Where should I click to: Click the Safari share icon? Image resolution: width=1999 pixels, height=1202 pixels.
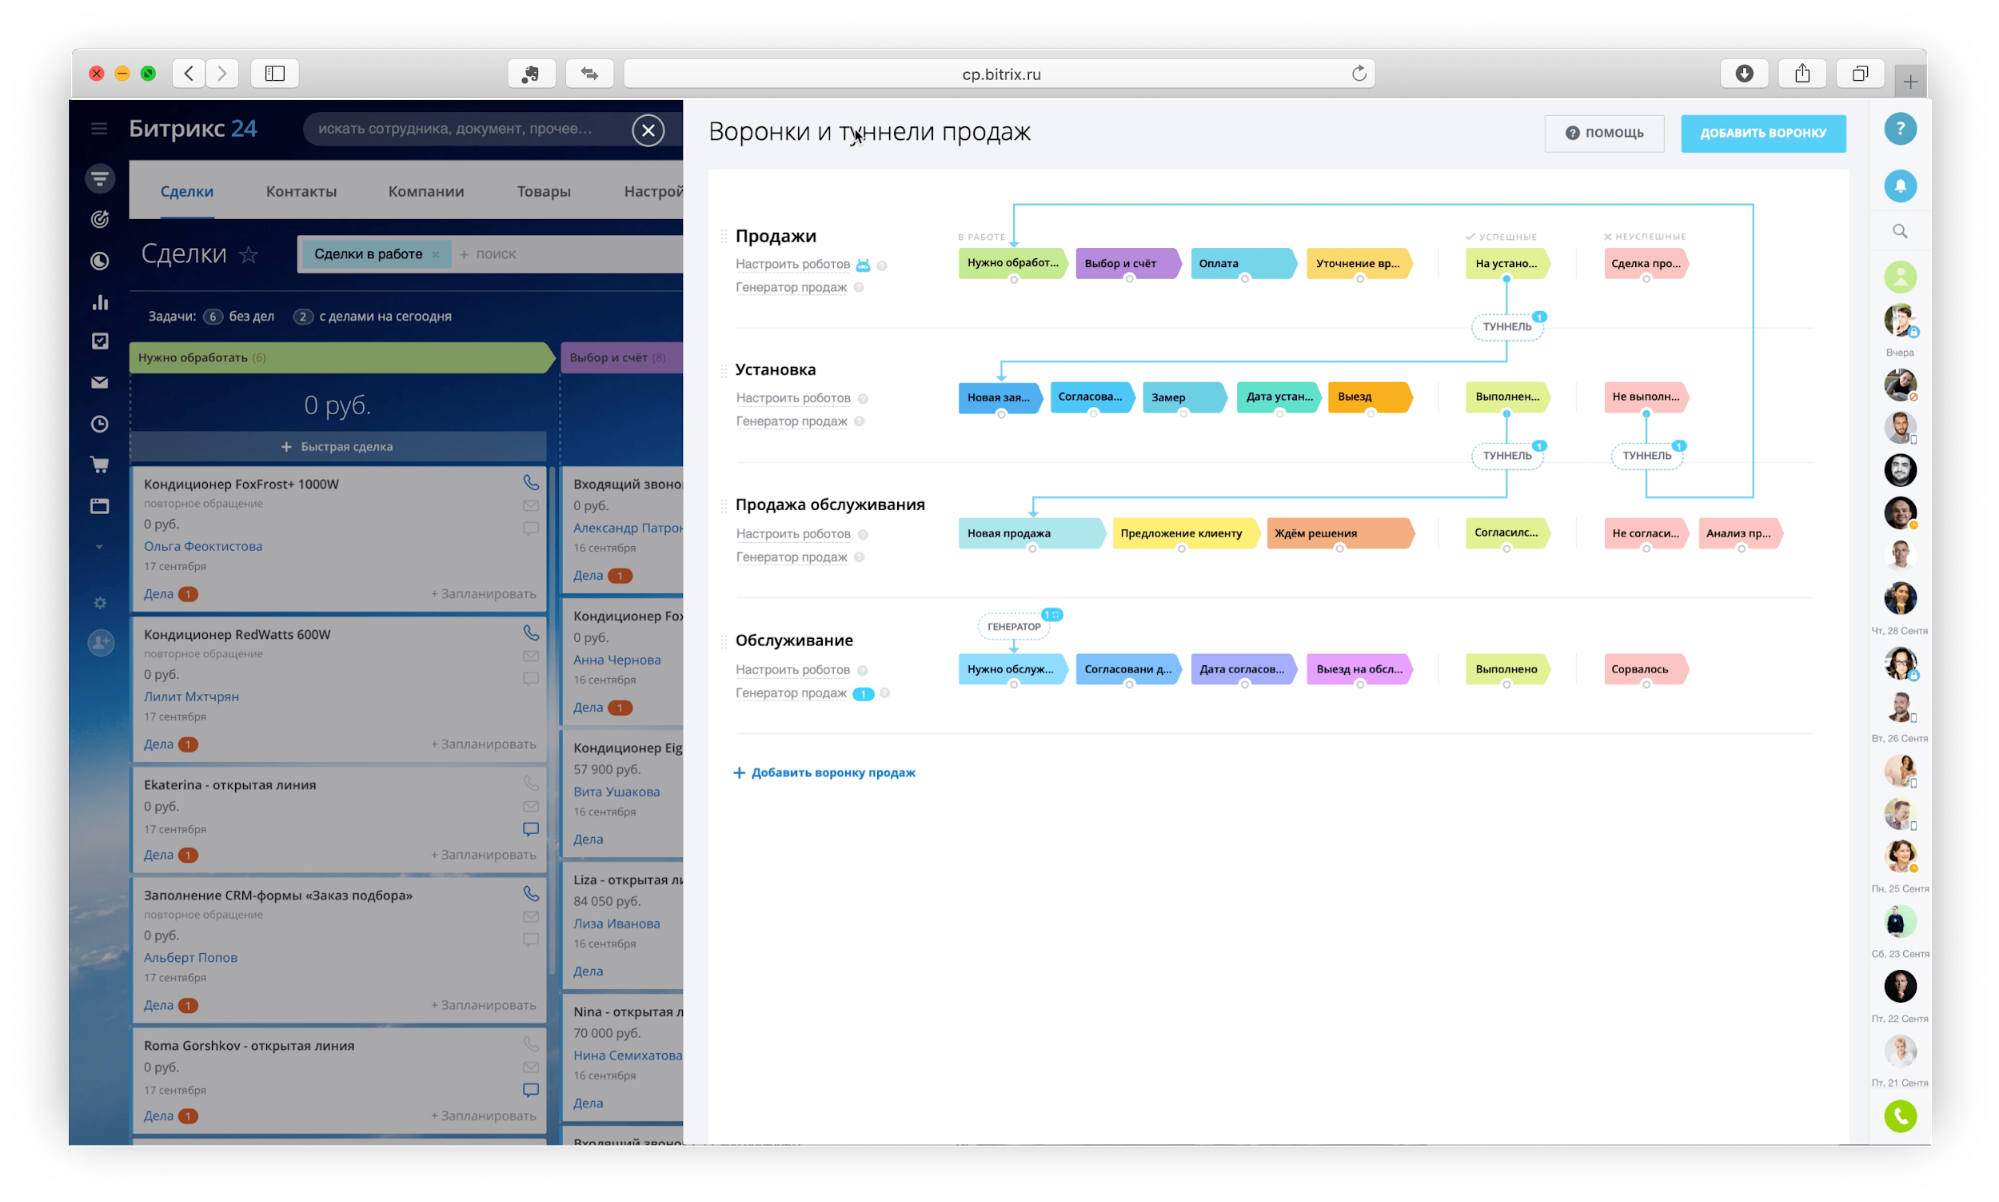1802,74
